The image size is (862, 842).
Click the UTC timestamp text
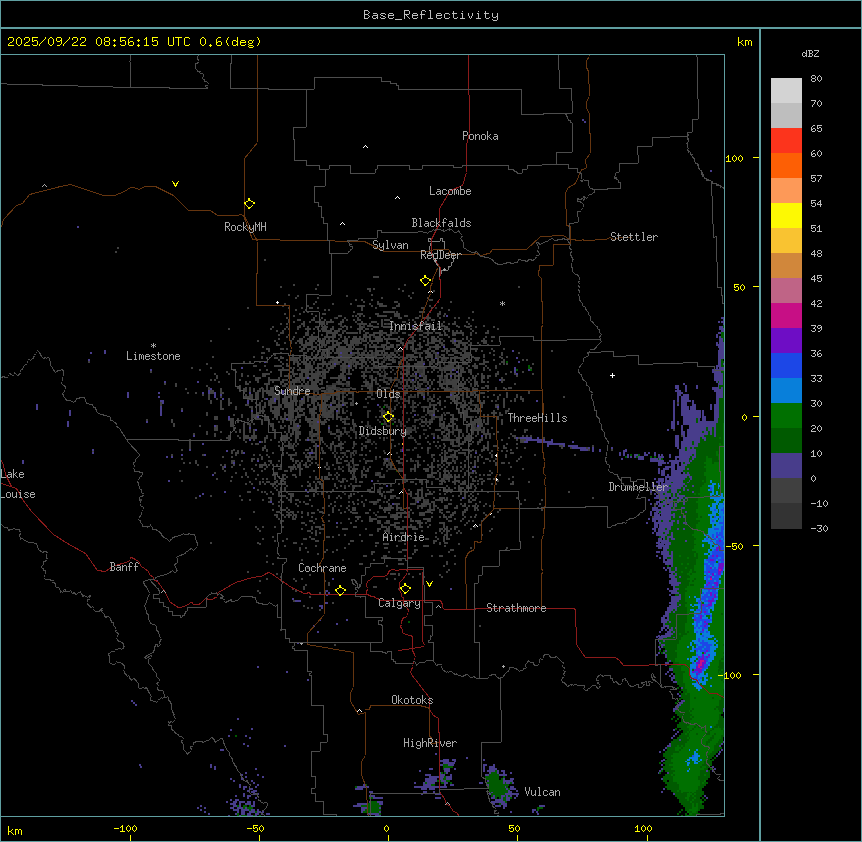(x=134, y=42)
